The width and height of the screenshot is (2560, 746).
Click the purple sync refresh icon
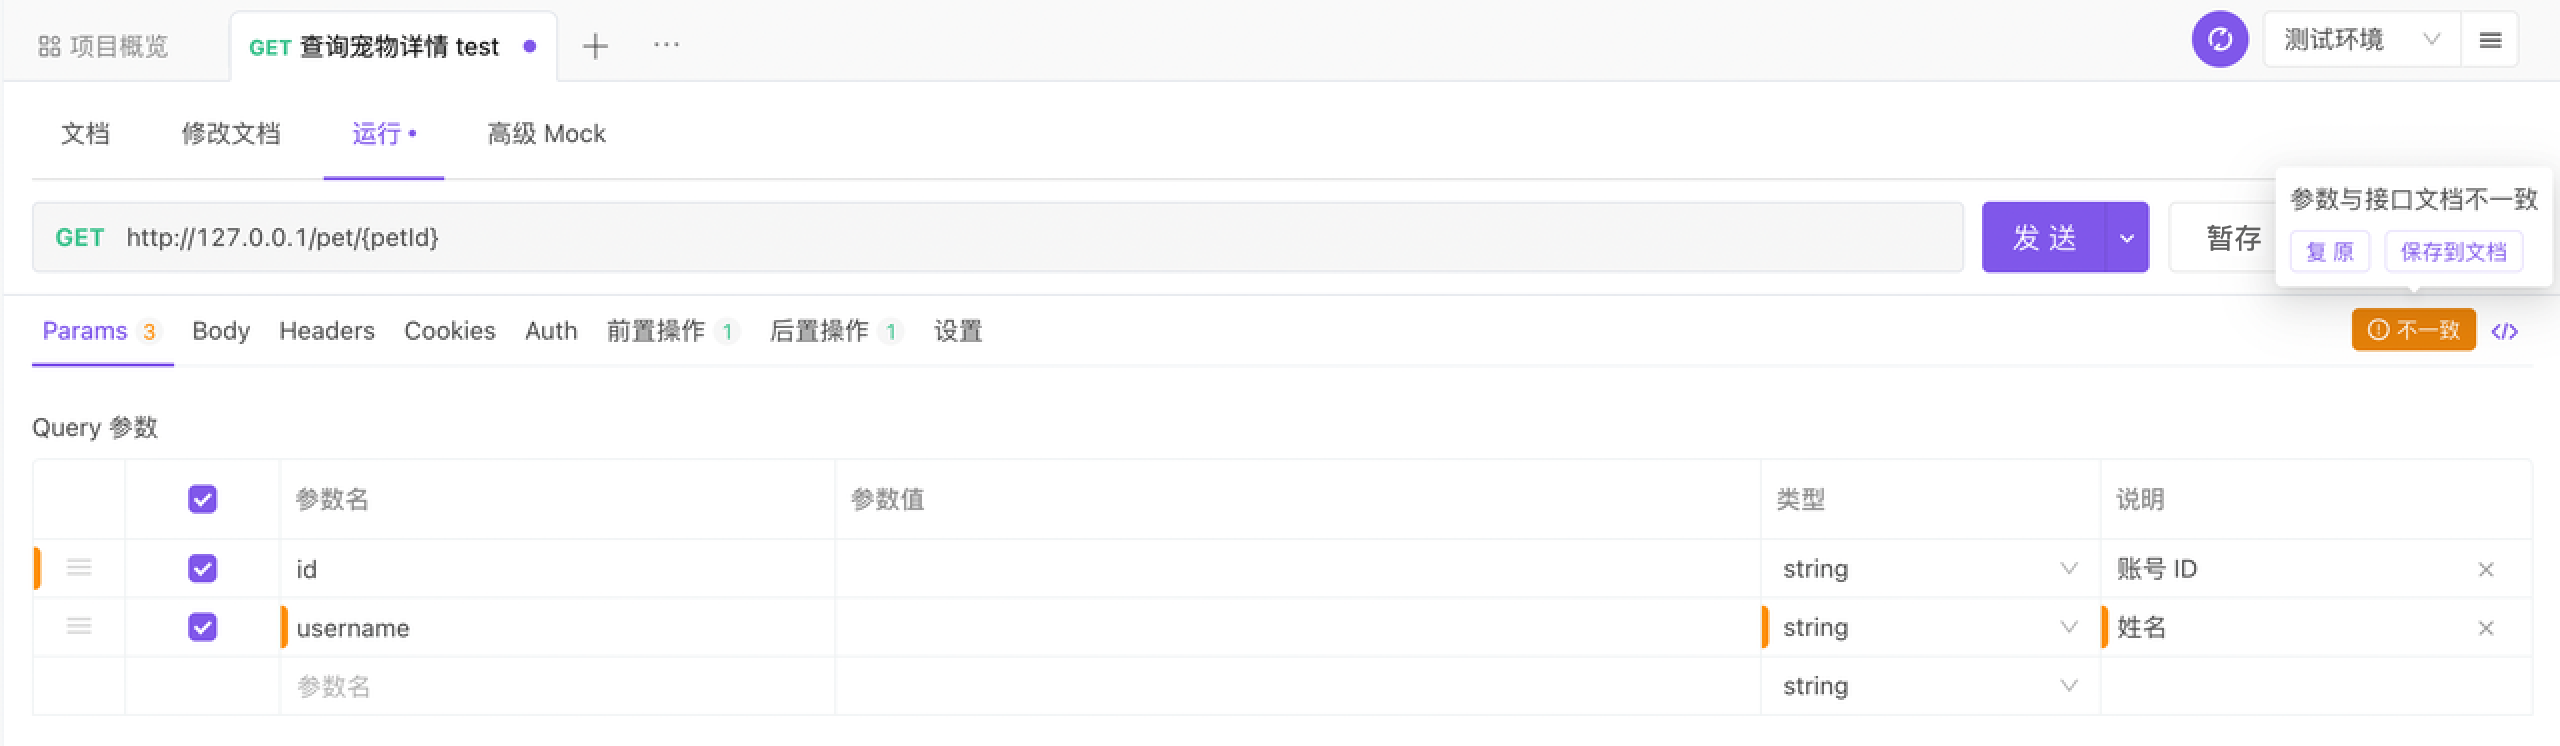tap(2219, 40)
